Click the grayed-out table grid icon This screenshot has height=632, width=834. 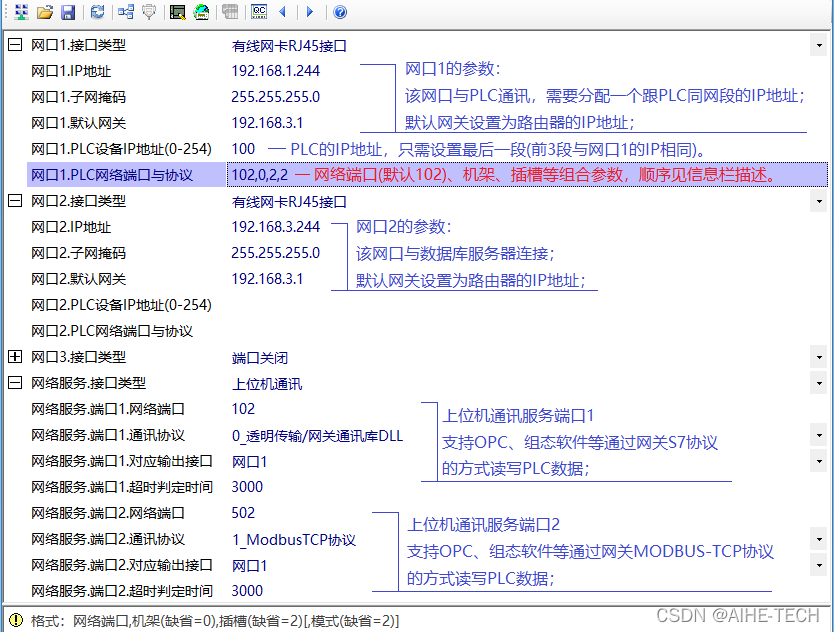230,12
